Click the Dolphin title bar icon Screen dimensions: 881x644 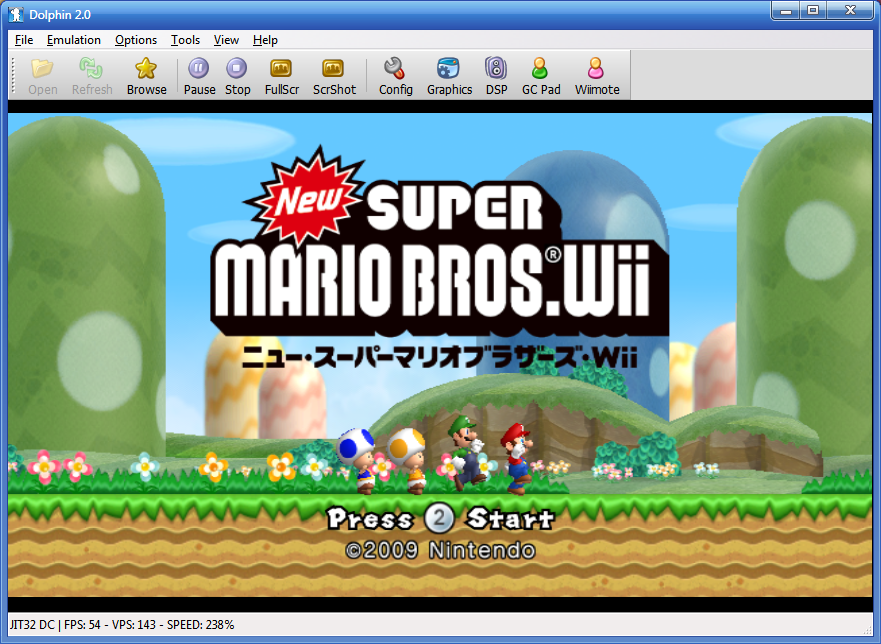coord(16,15)
